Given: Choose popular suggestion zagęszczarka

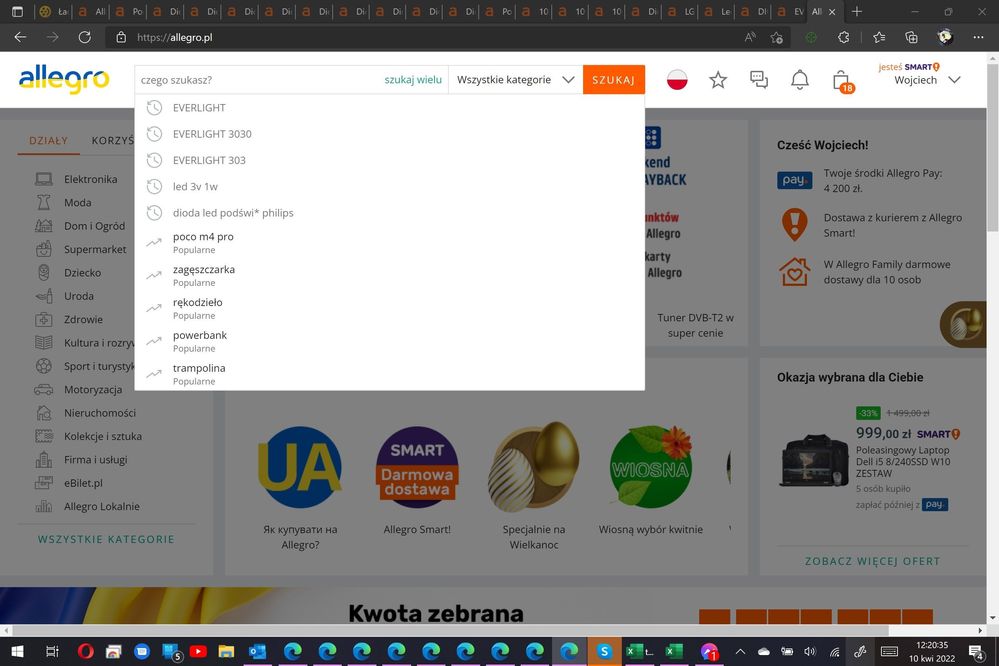Looking at the screenshot, I should (389, 275).
